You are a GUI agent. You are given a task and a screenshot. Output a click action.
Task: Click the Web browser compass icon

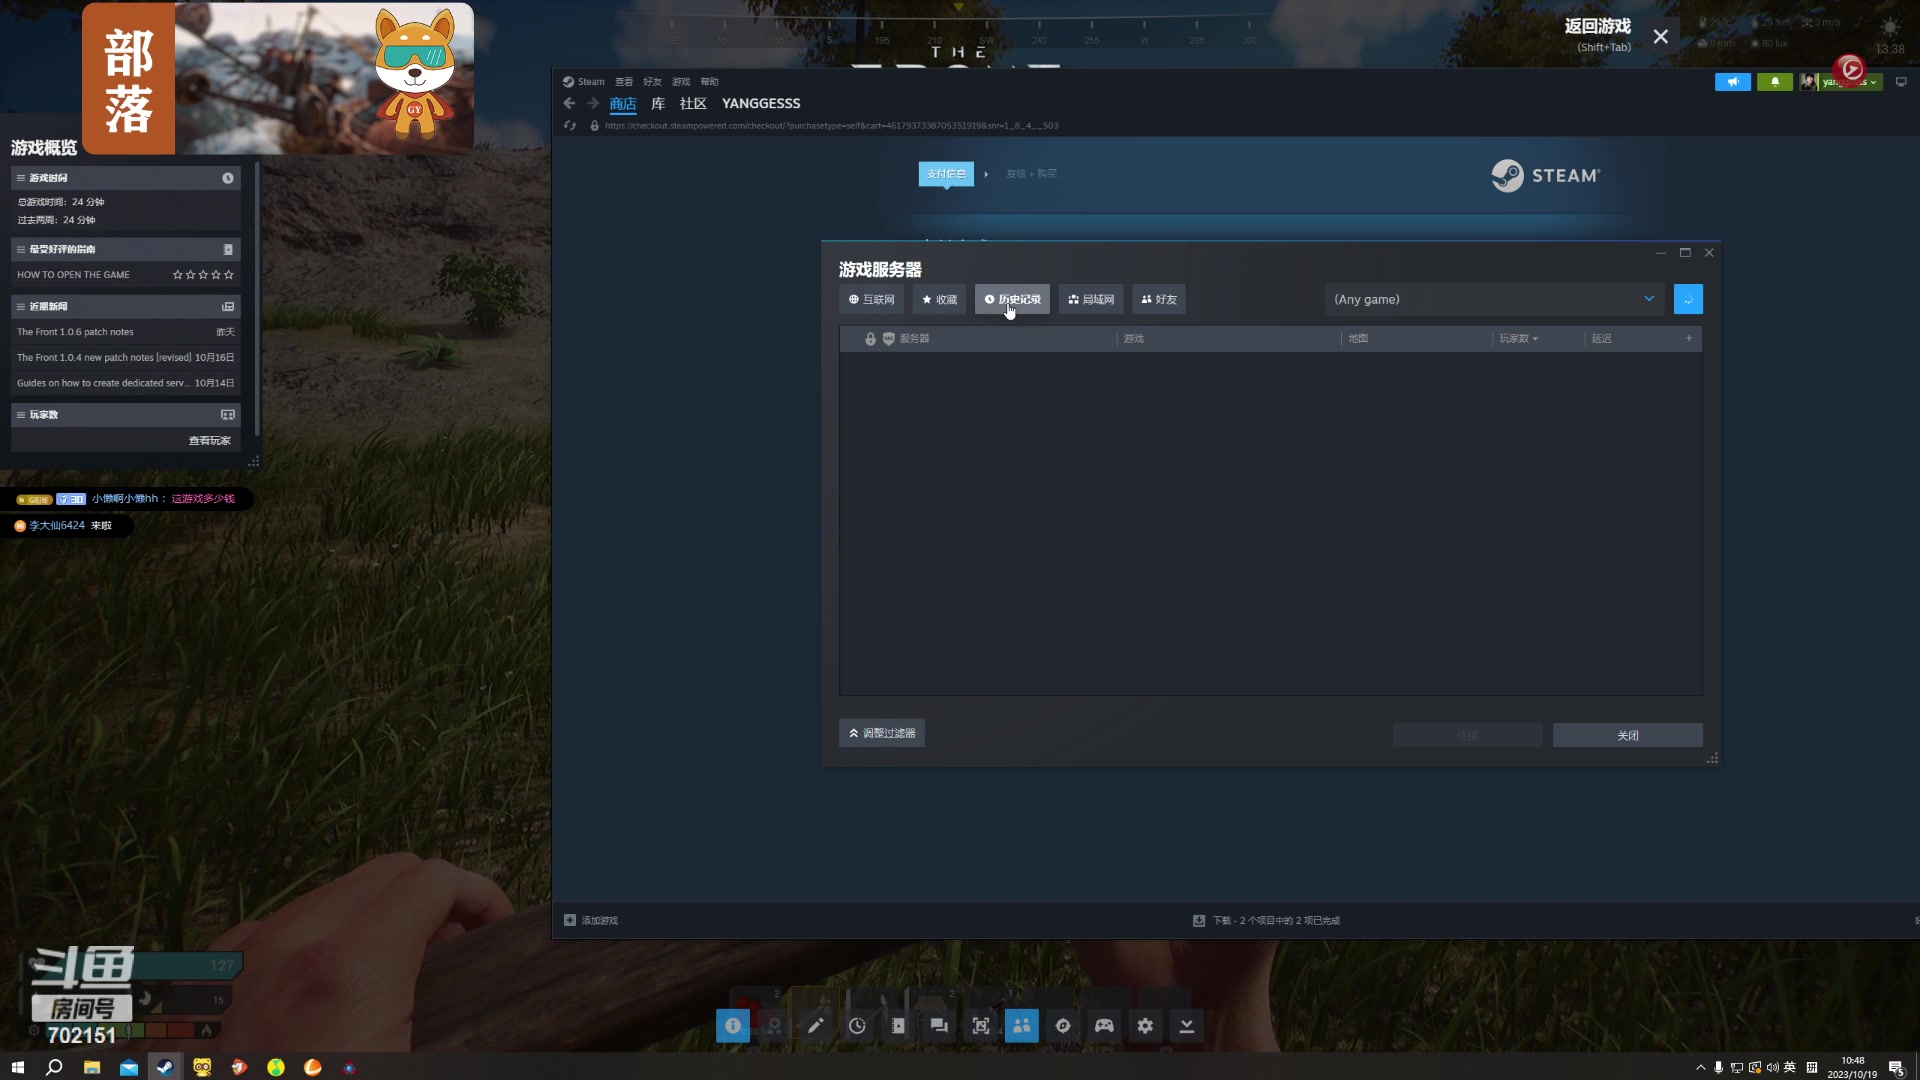[x=1063, y=1026]
